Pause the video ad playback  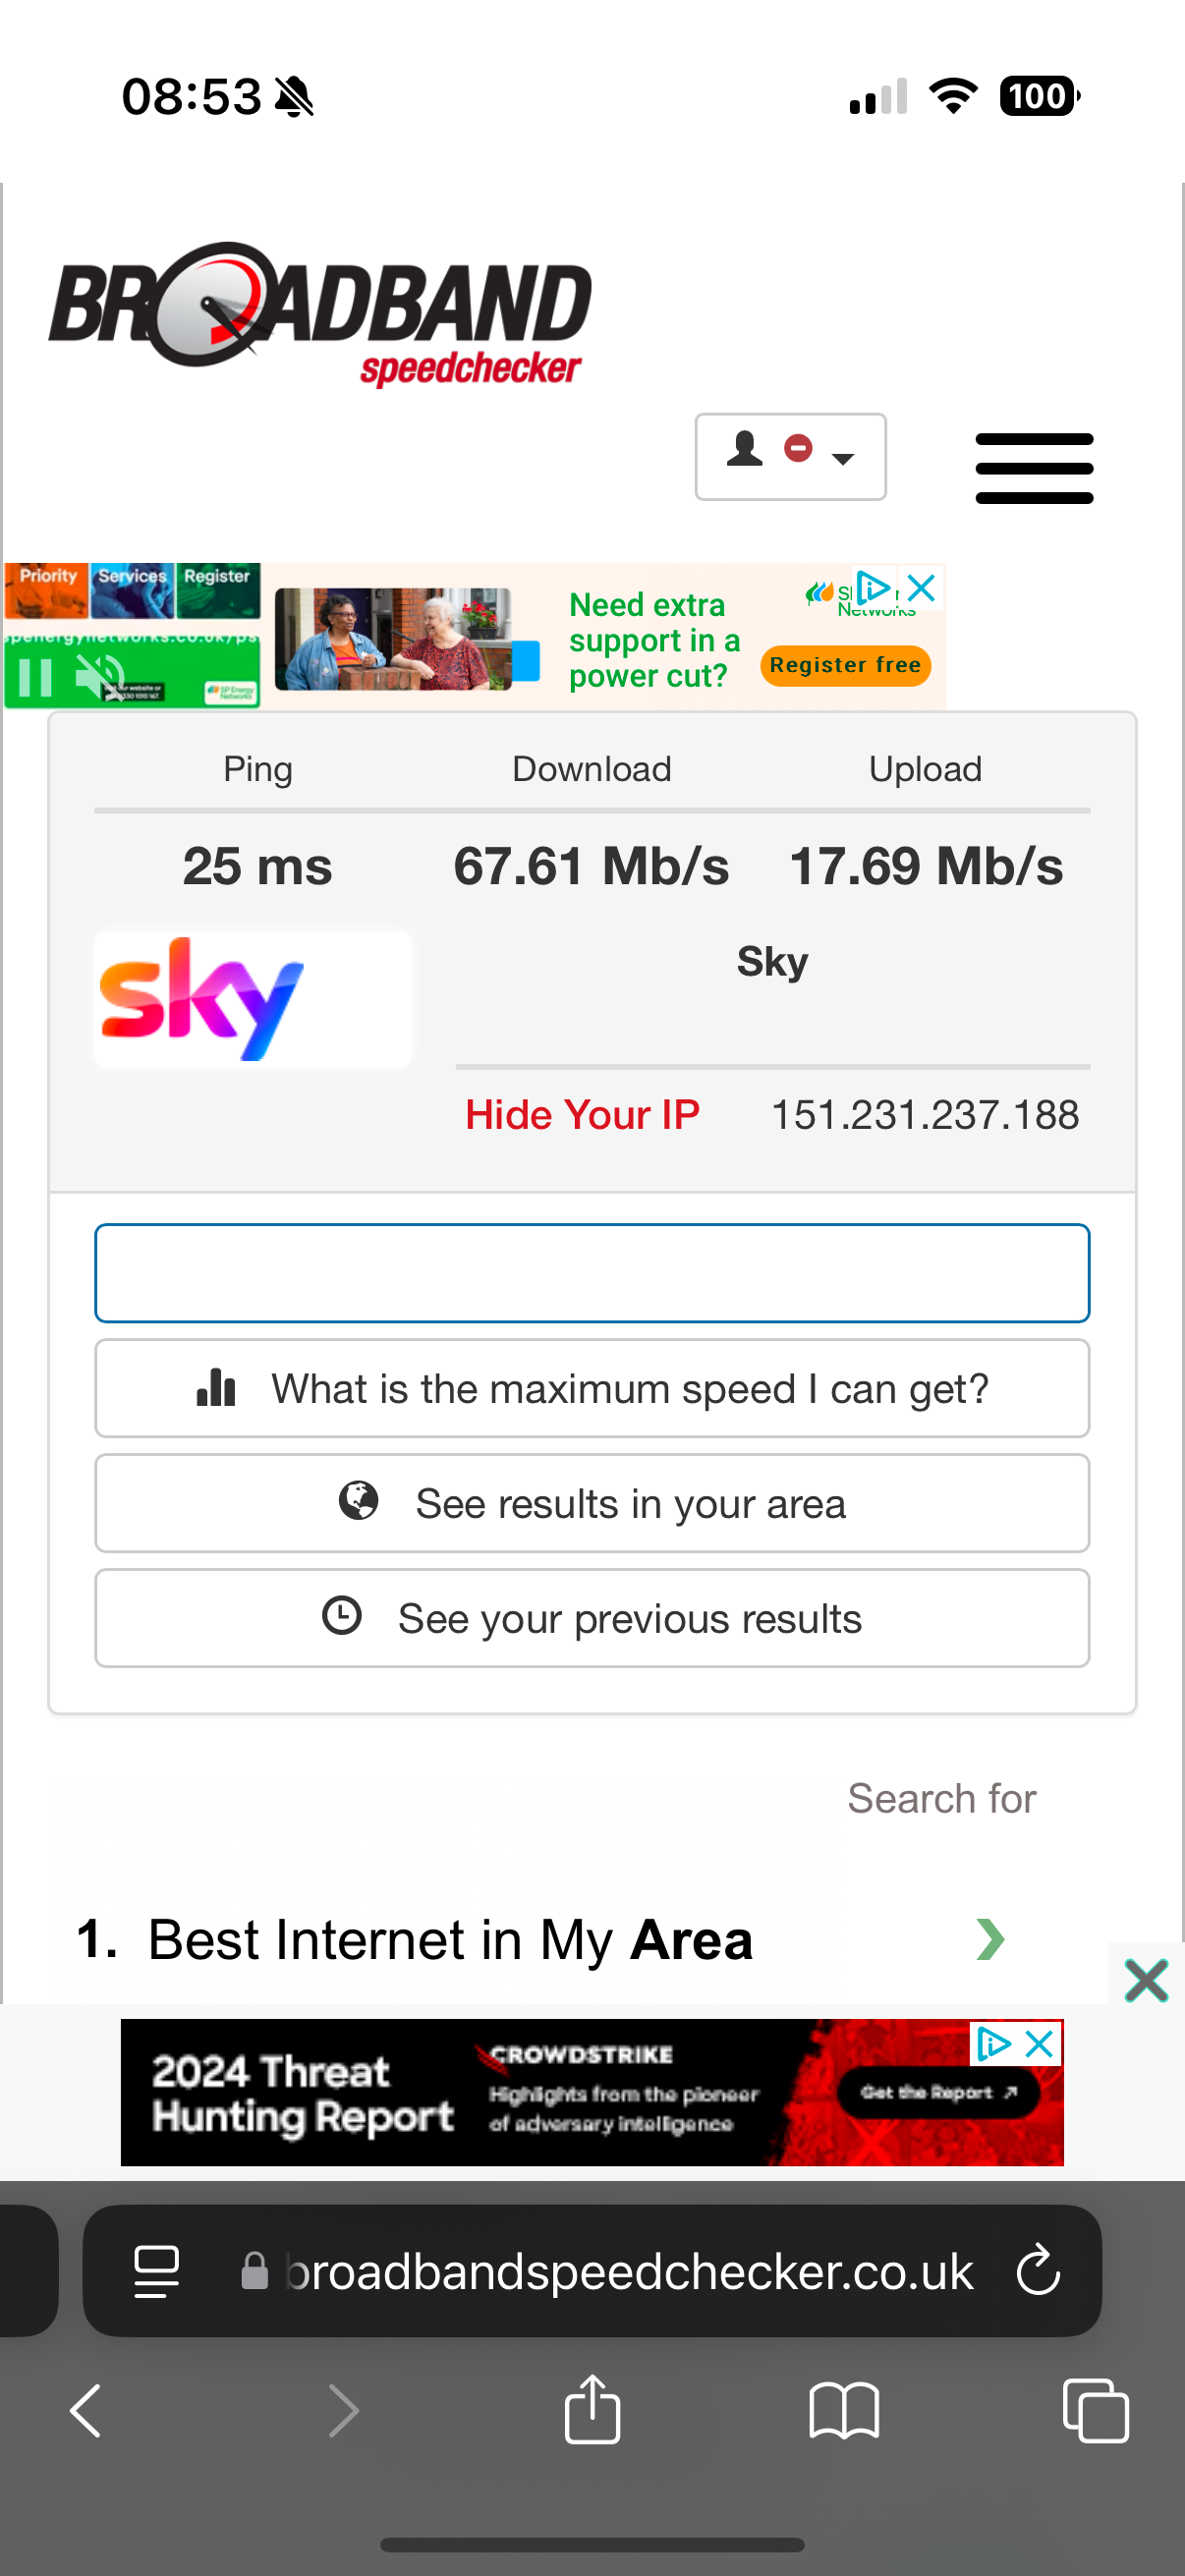pyautogui.click(x=35, y=677)
